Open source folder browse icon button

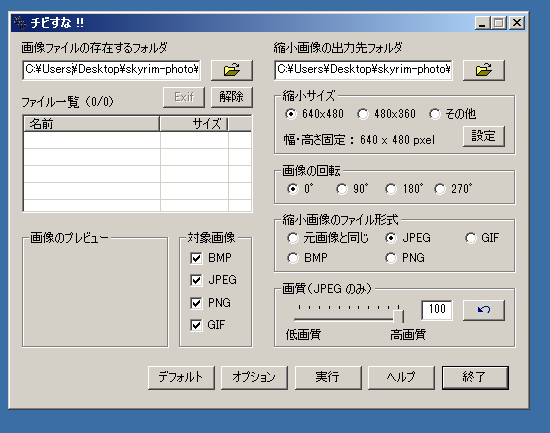coord(232,70)
